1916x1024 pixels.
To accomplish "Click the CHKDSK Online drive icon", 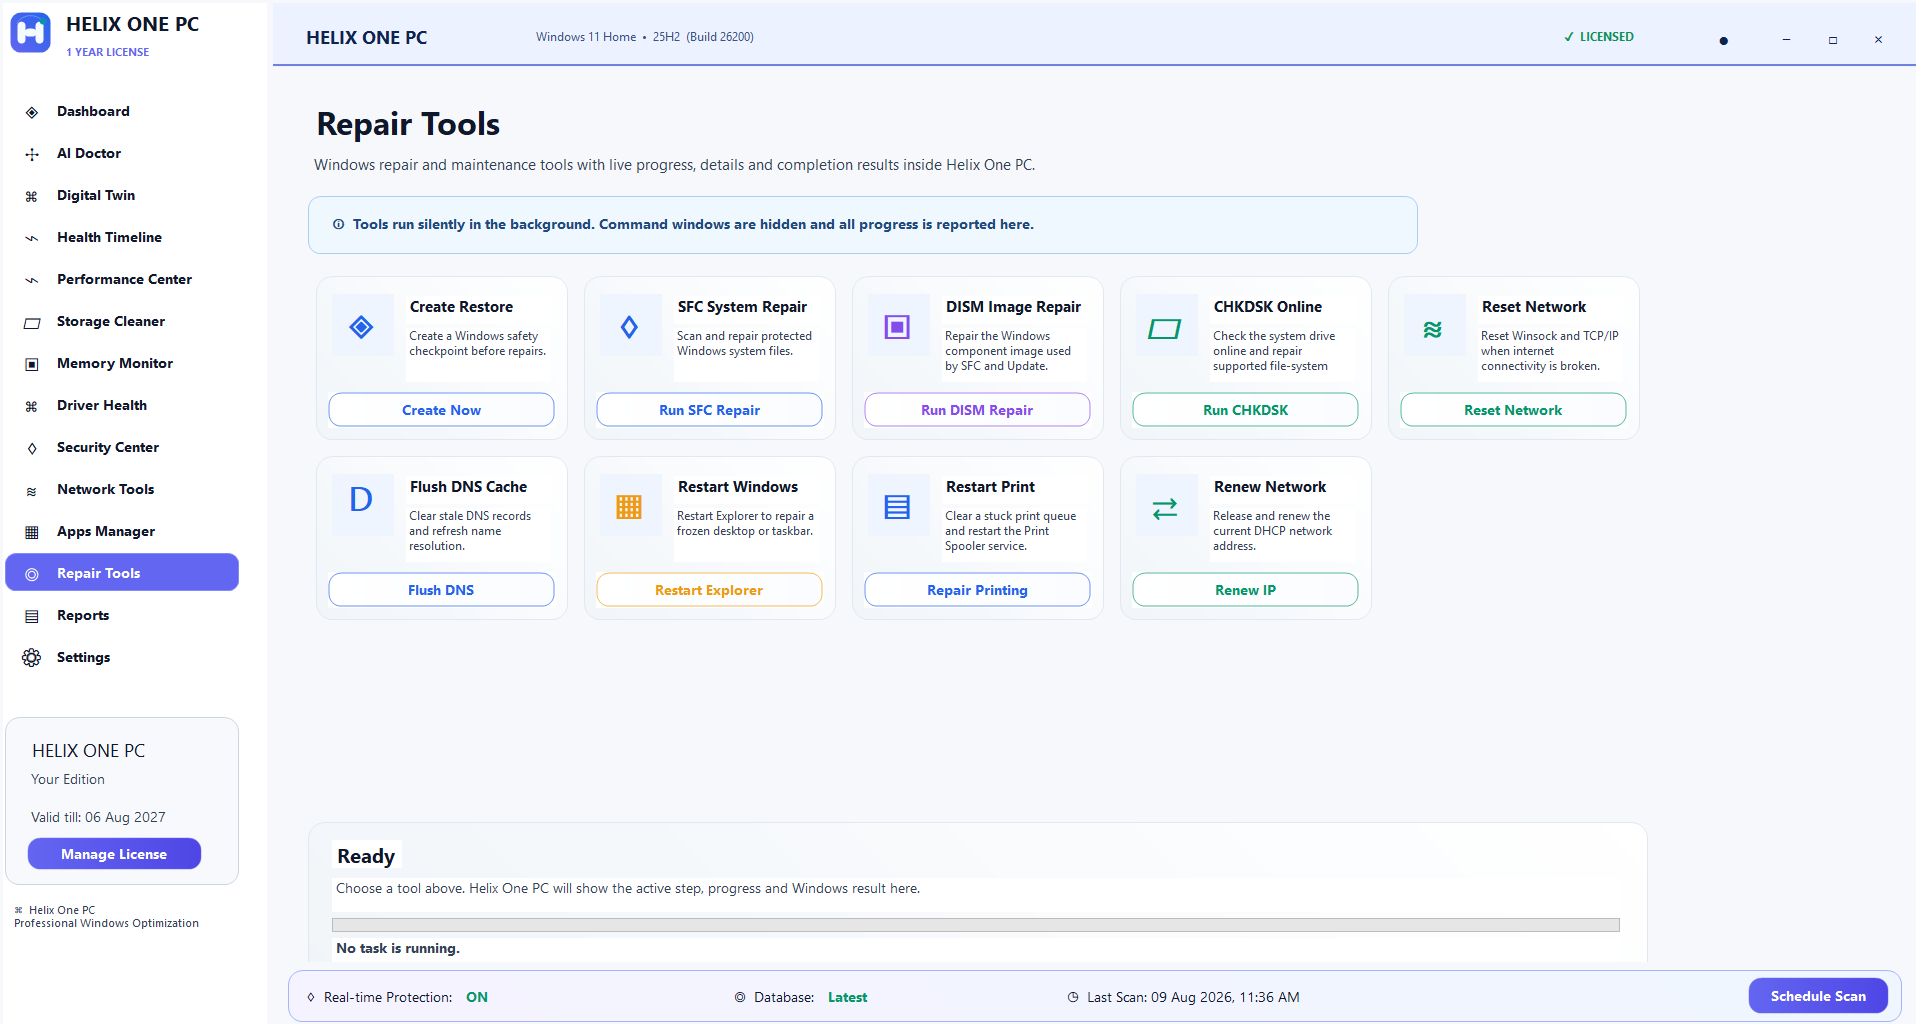I will click(1165, 328).
